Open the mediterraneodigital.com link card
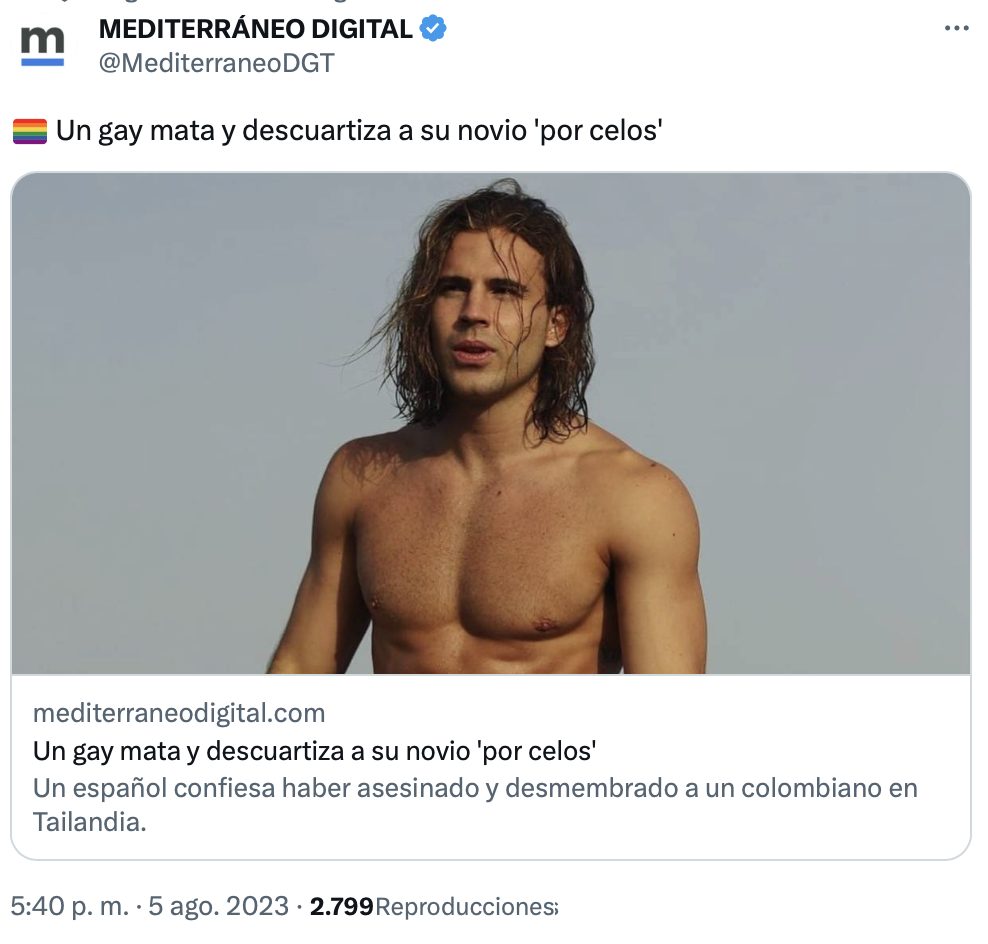The image size is (988, 944). pos(179,713)
